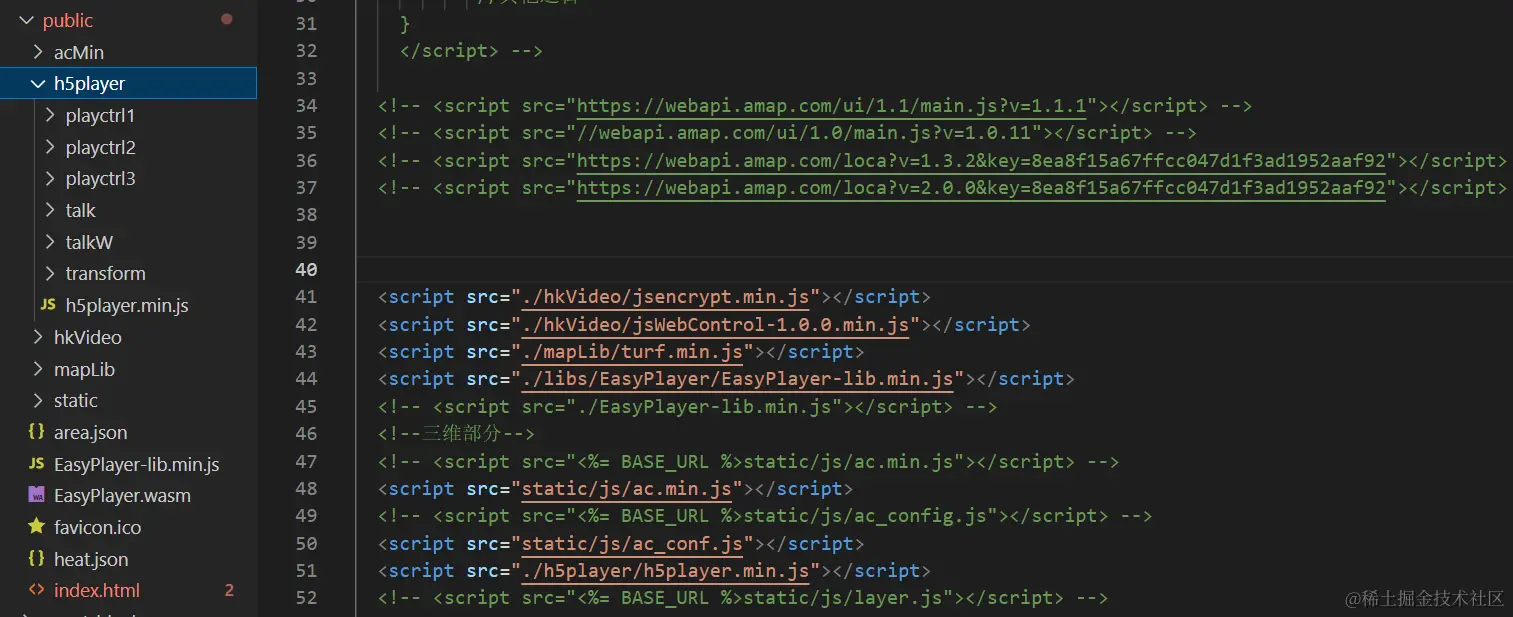
Task: Follow ./hkVideo/jsWebControl-1.0.0.min.js path link
Action: pyautogui.click(x=716, y=325)
